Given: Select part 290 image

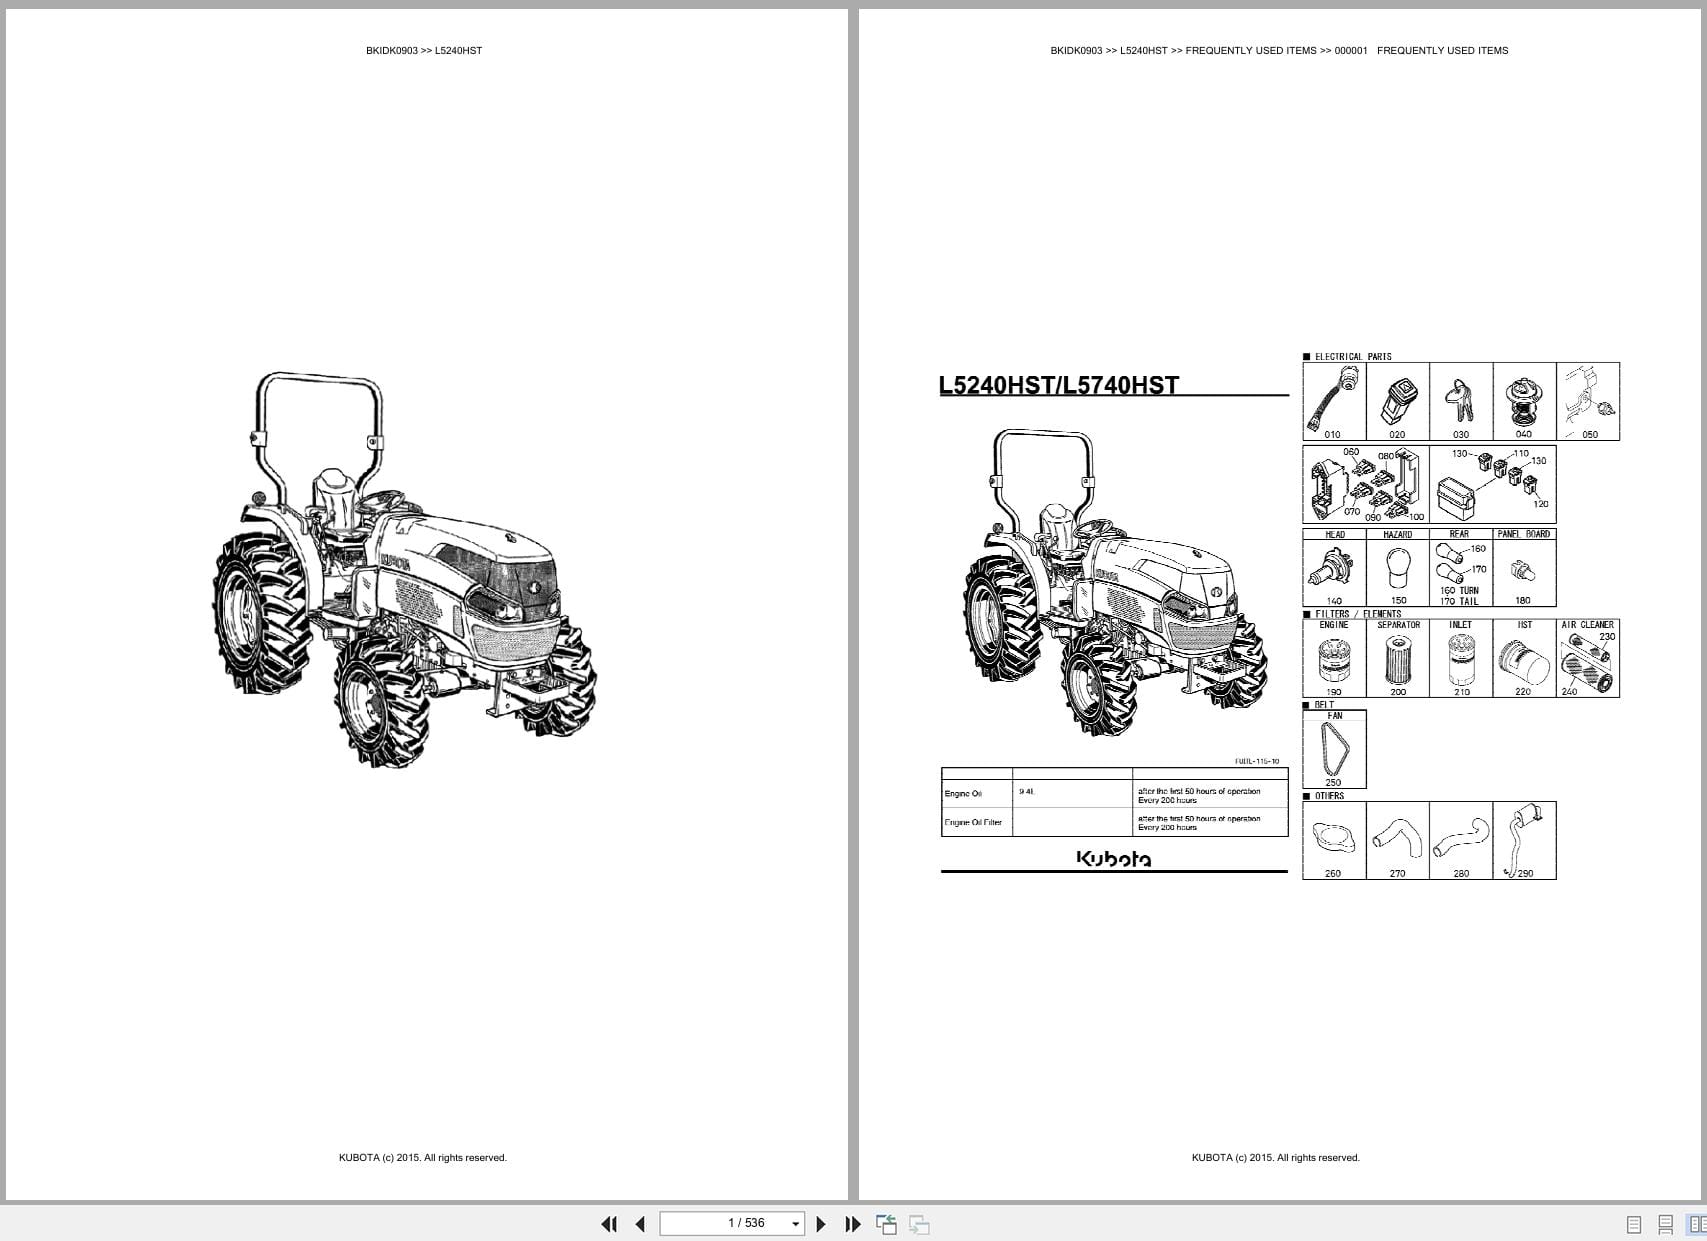Looking at the screenshot, I should (1524, 840).
